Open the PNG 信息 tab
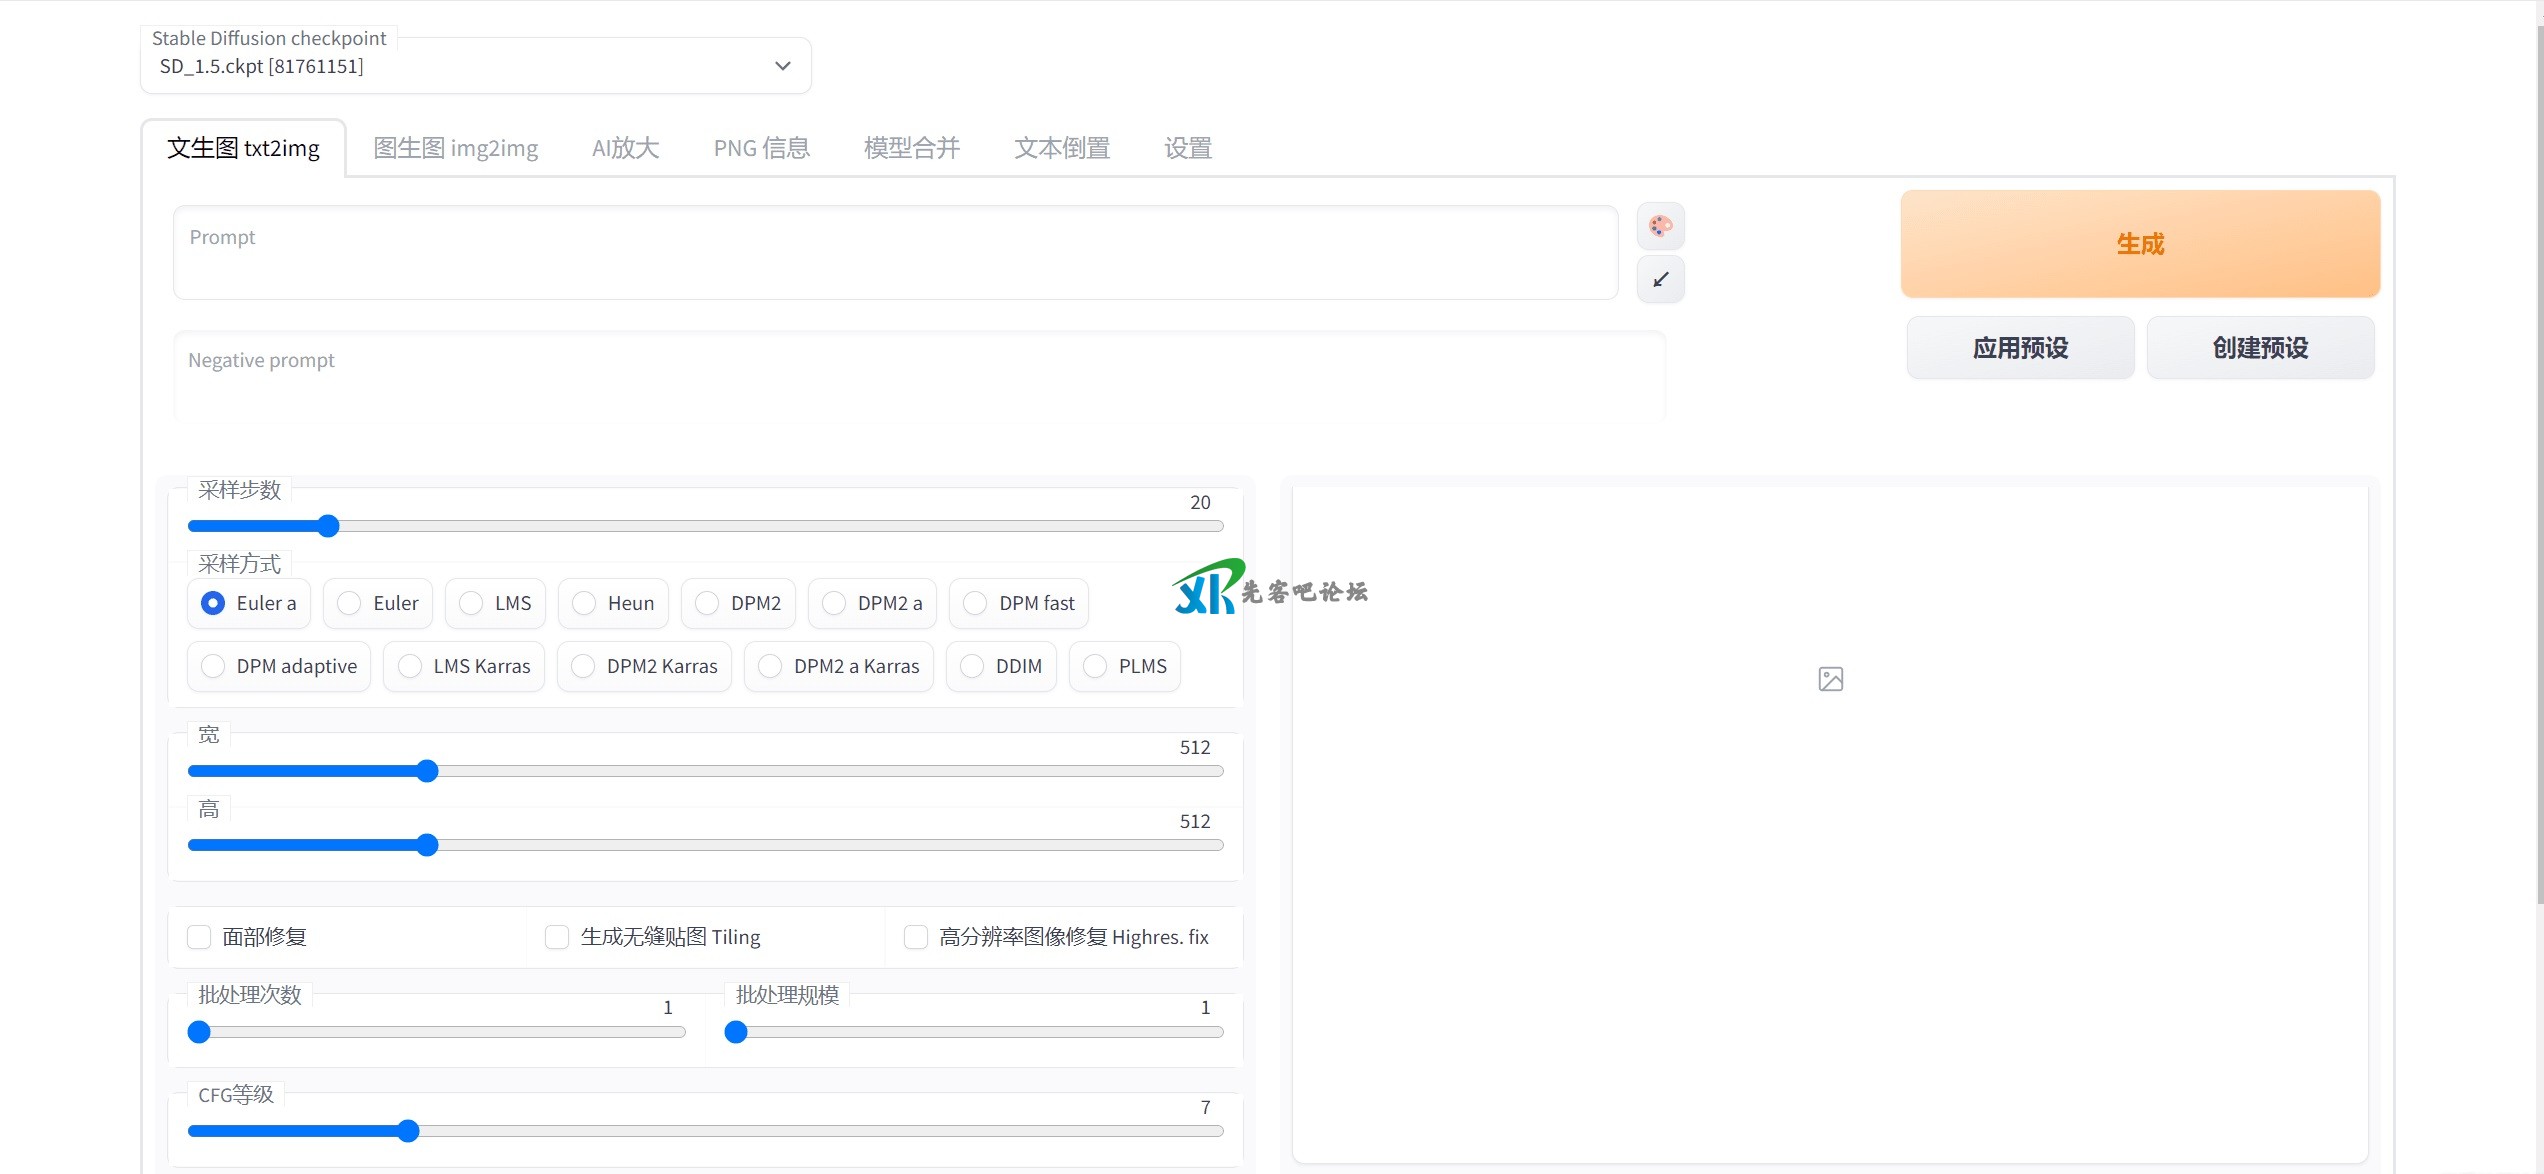2544x1174 pixels. click(761, 148)
